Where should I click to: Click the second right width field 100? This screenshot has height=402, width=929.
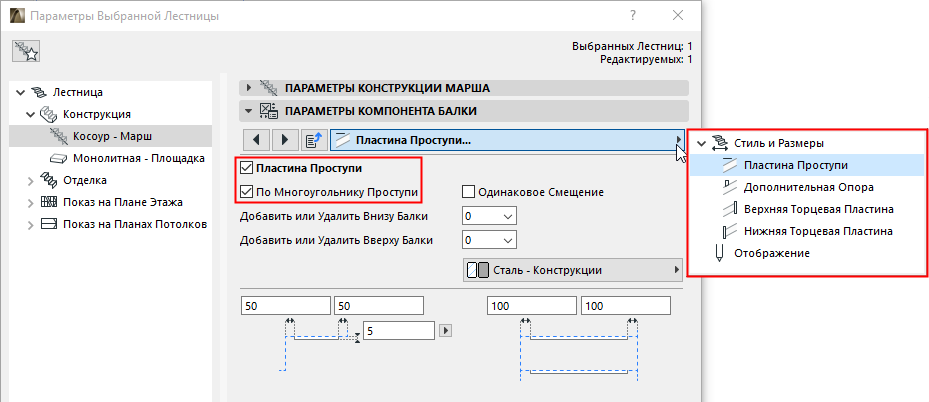coord(626,306)
